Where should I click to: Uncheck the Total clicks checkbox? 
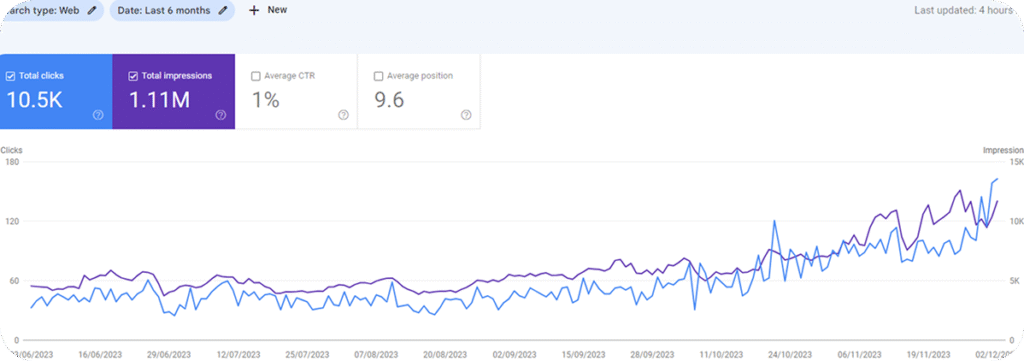[x=10, y=76]
